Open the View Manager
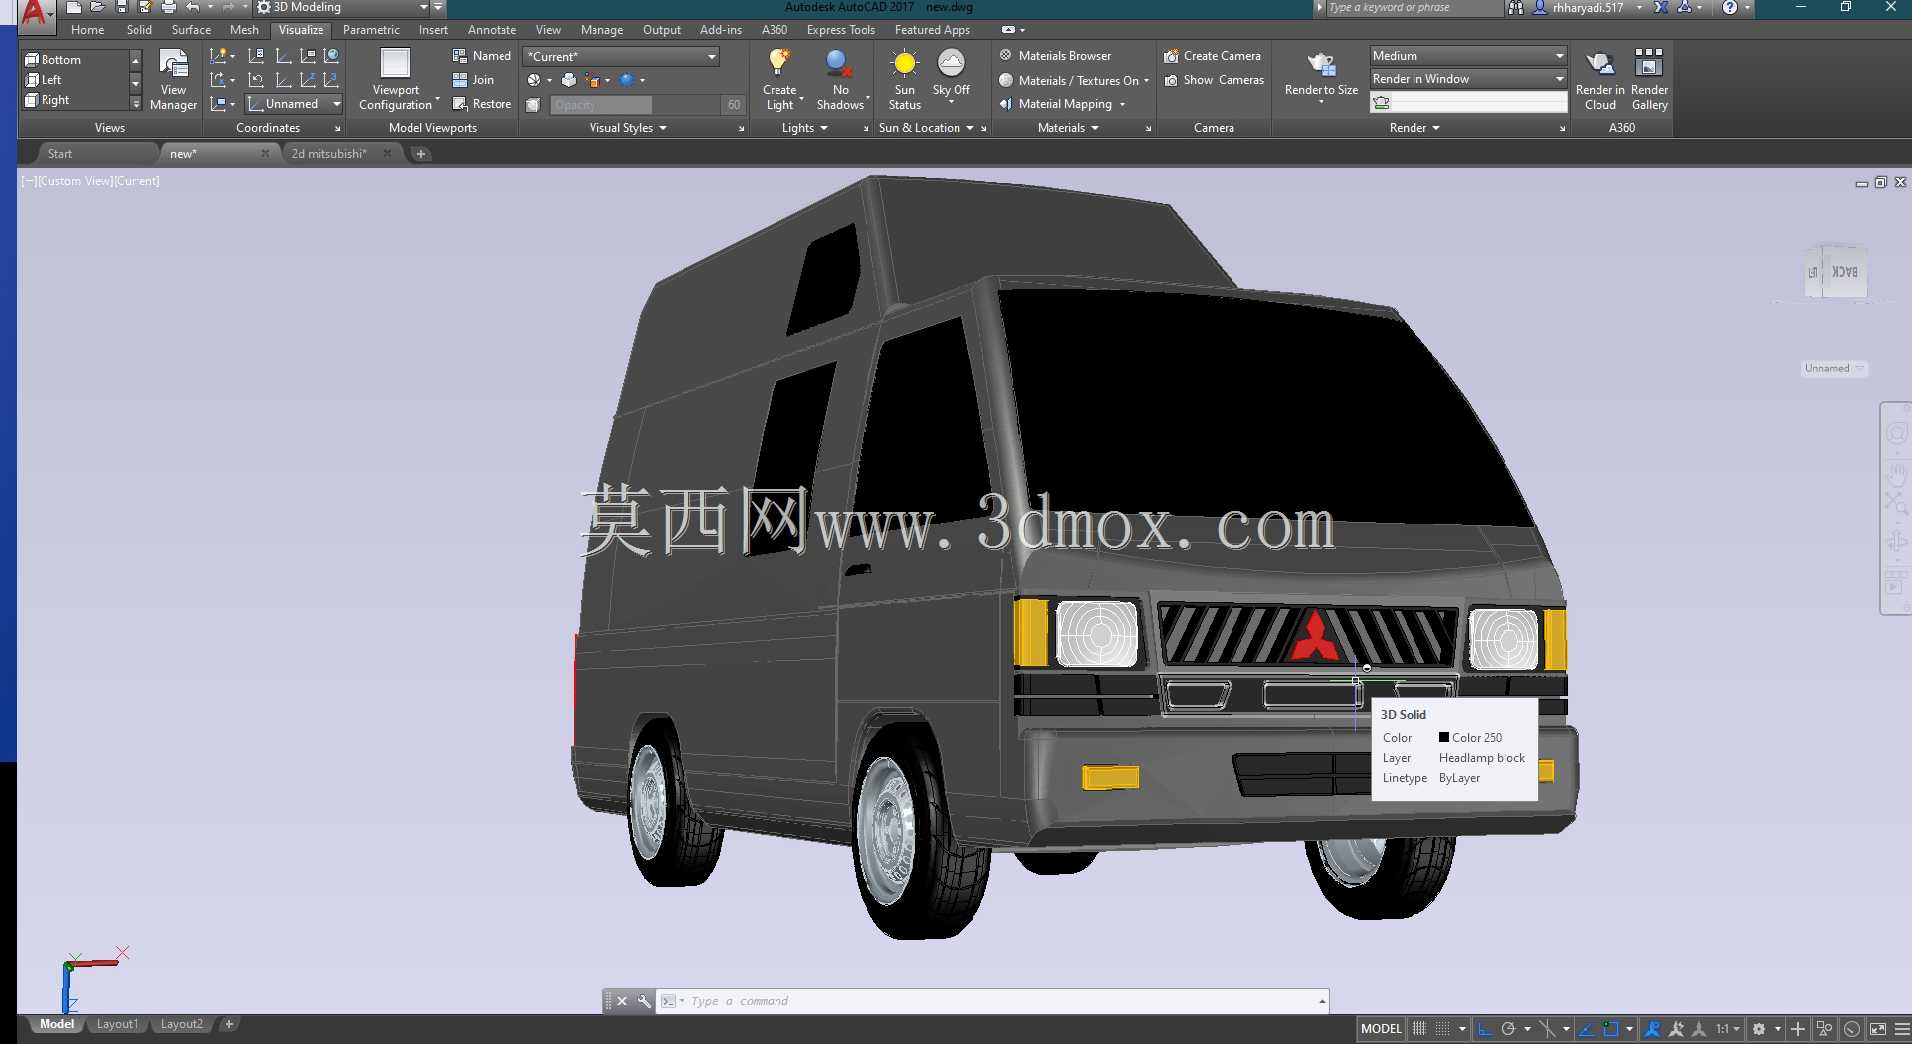The height and width of the screenshot is (1044, 1912). pyautogui.click(x=173, y=79)
